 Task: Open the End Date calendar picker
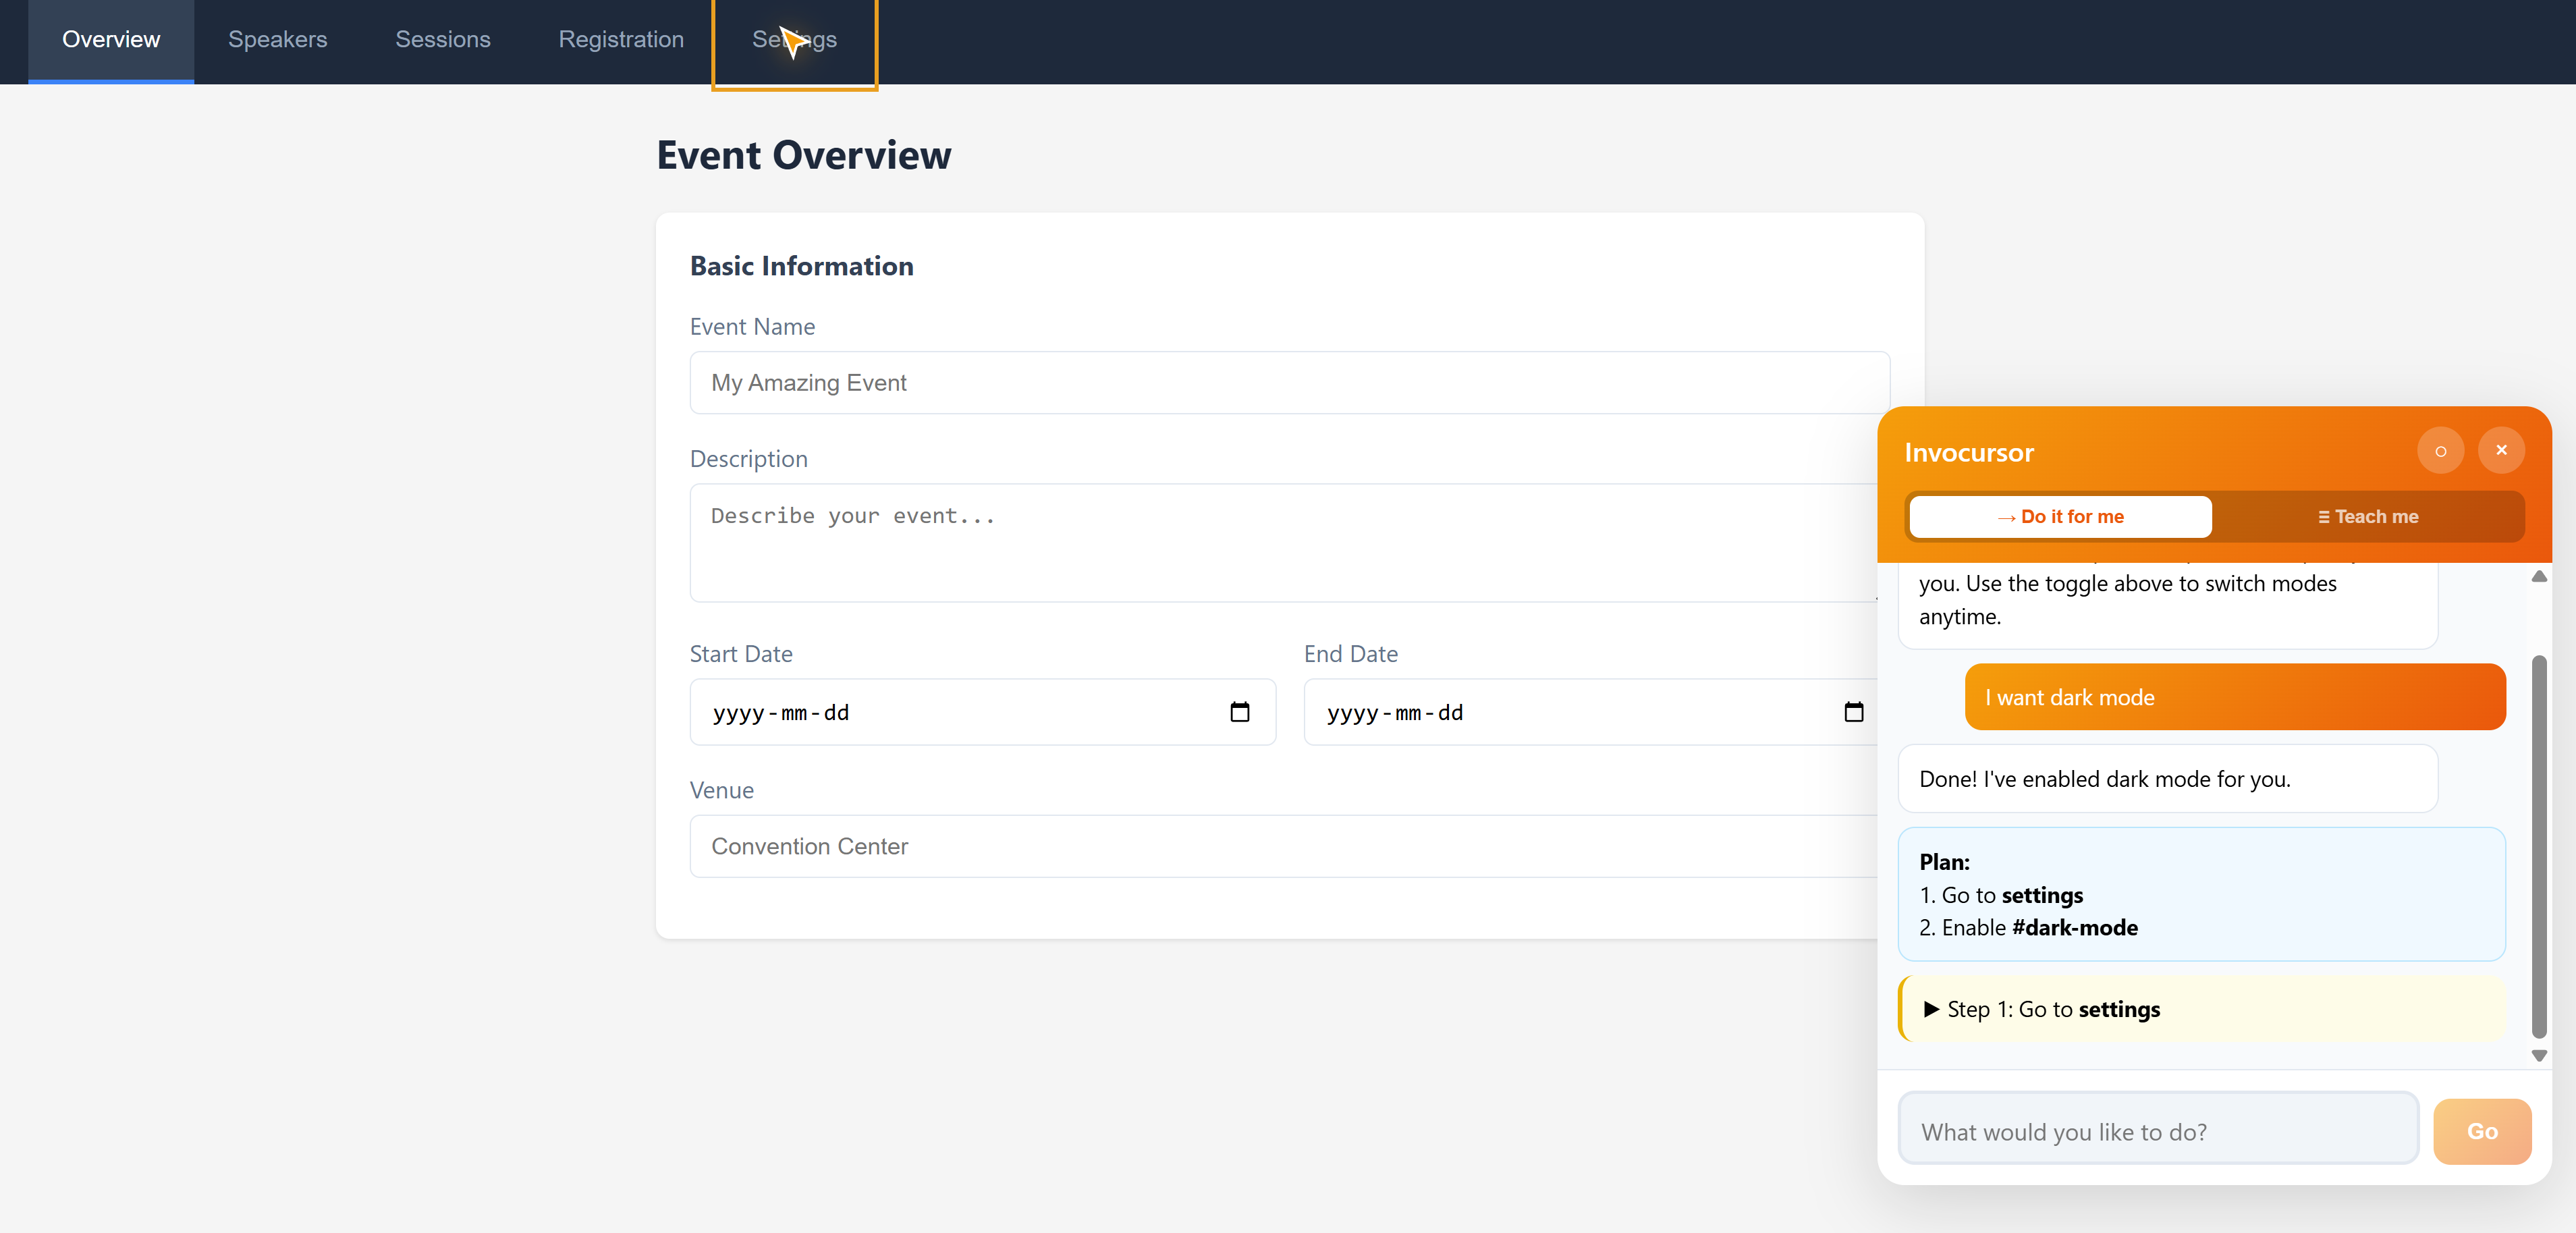point(1855,712)
